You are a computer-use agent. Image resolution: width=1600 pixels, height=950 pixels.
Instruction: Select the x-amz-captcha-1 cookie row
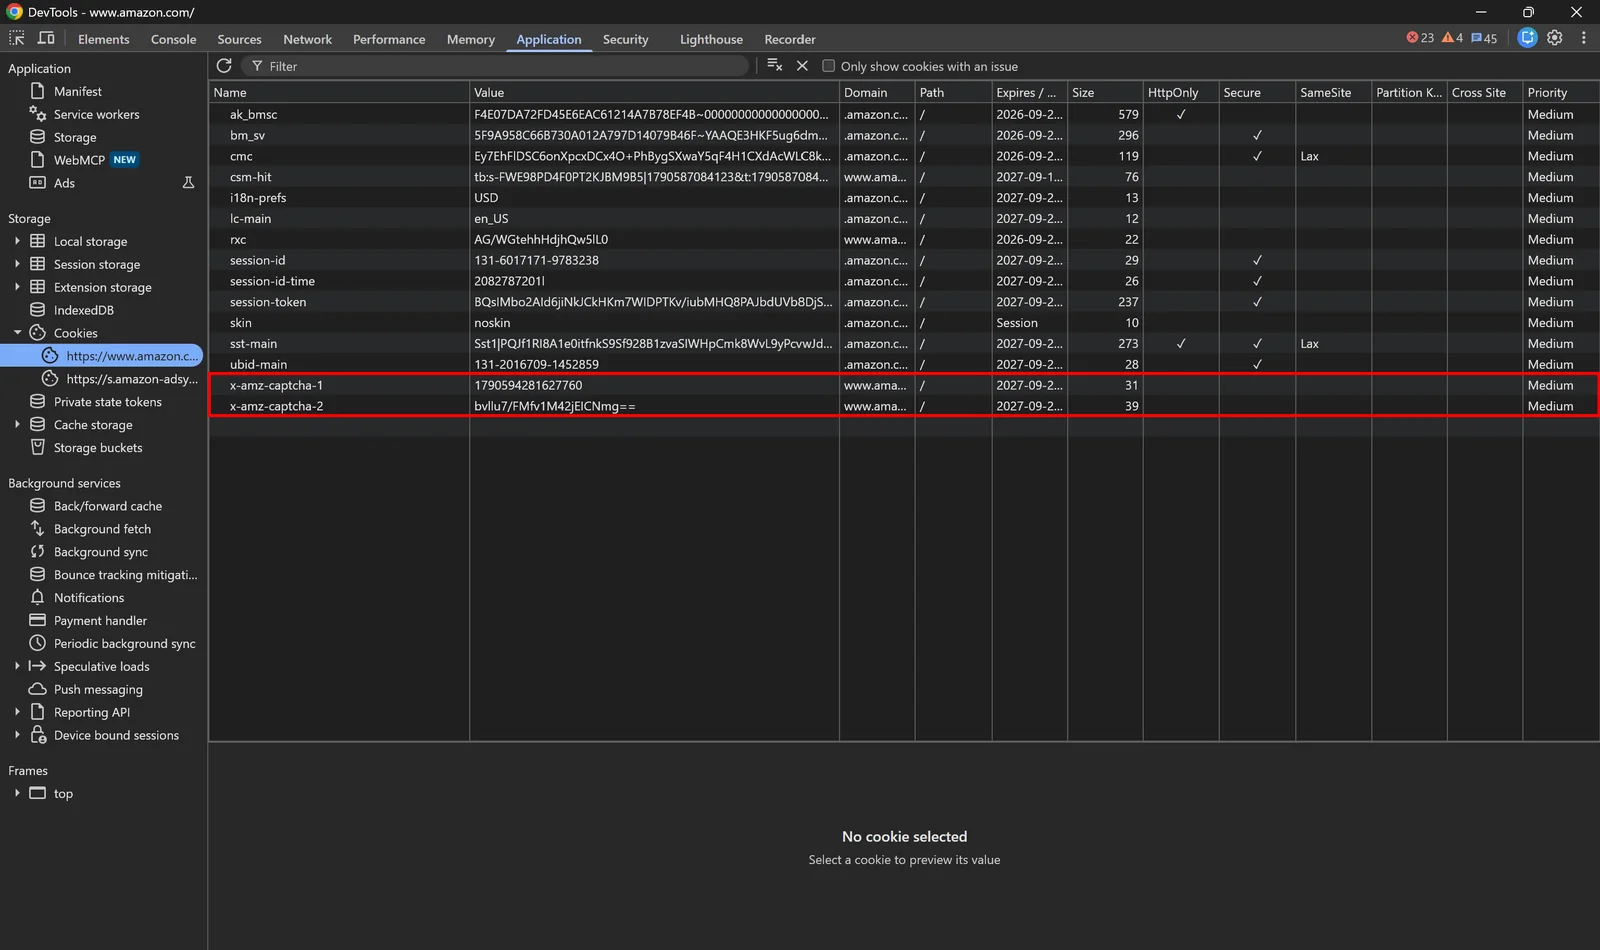coord(904,385)
